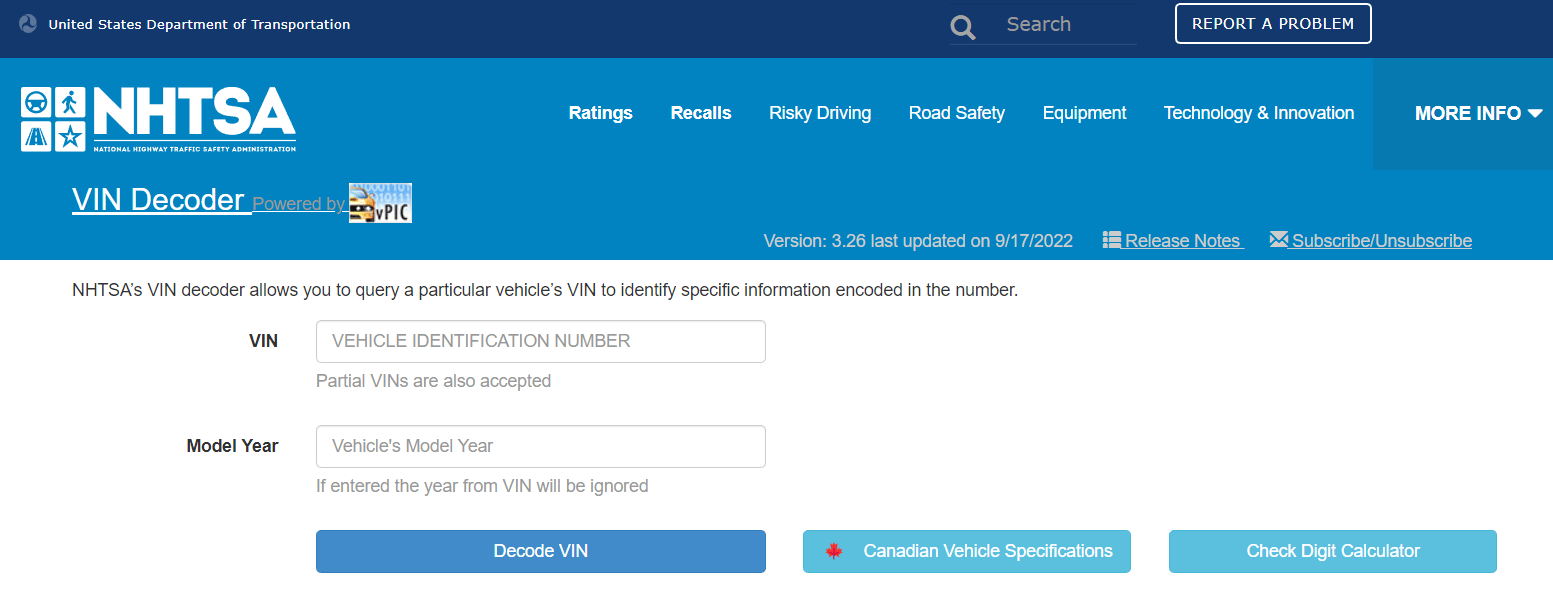Click the pedestrian icon in the NHTSA logo
This screenshot has width=1553, height=602.
70,102
